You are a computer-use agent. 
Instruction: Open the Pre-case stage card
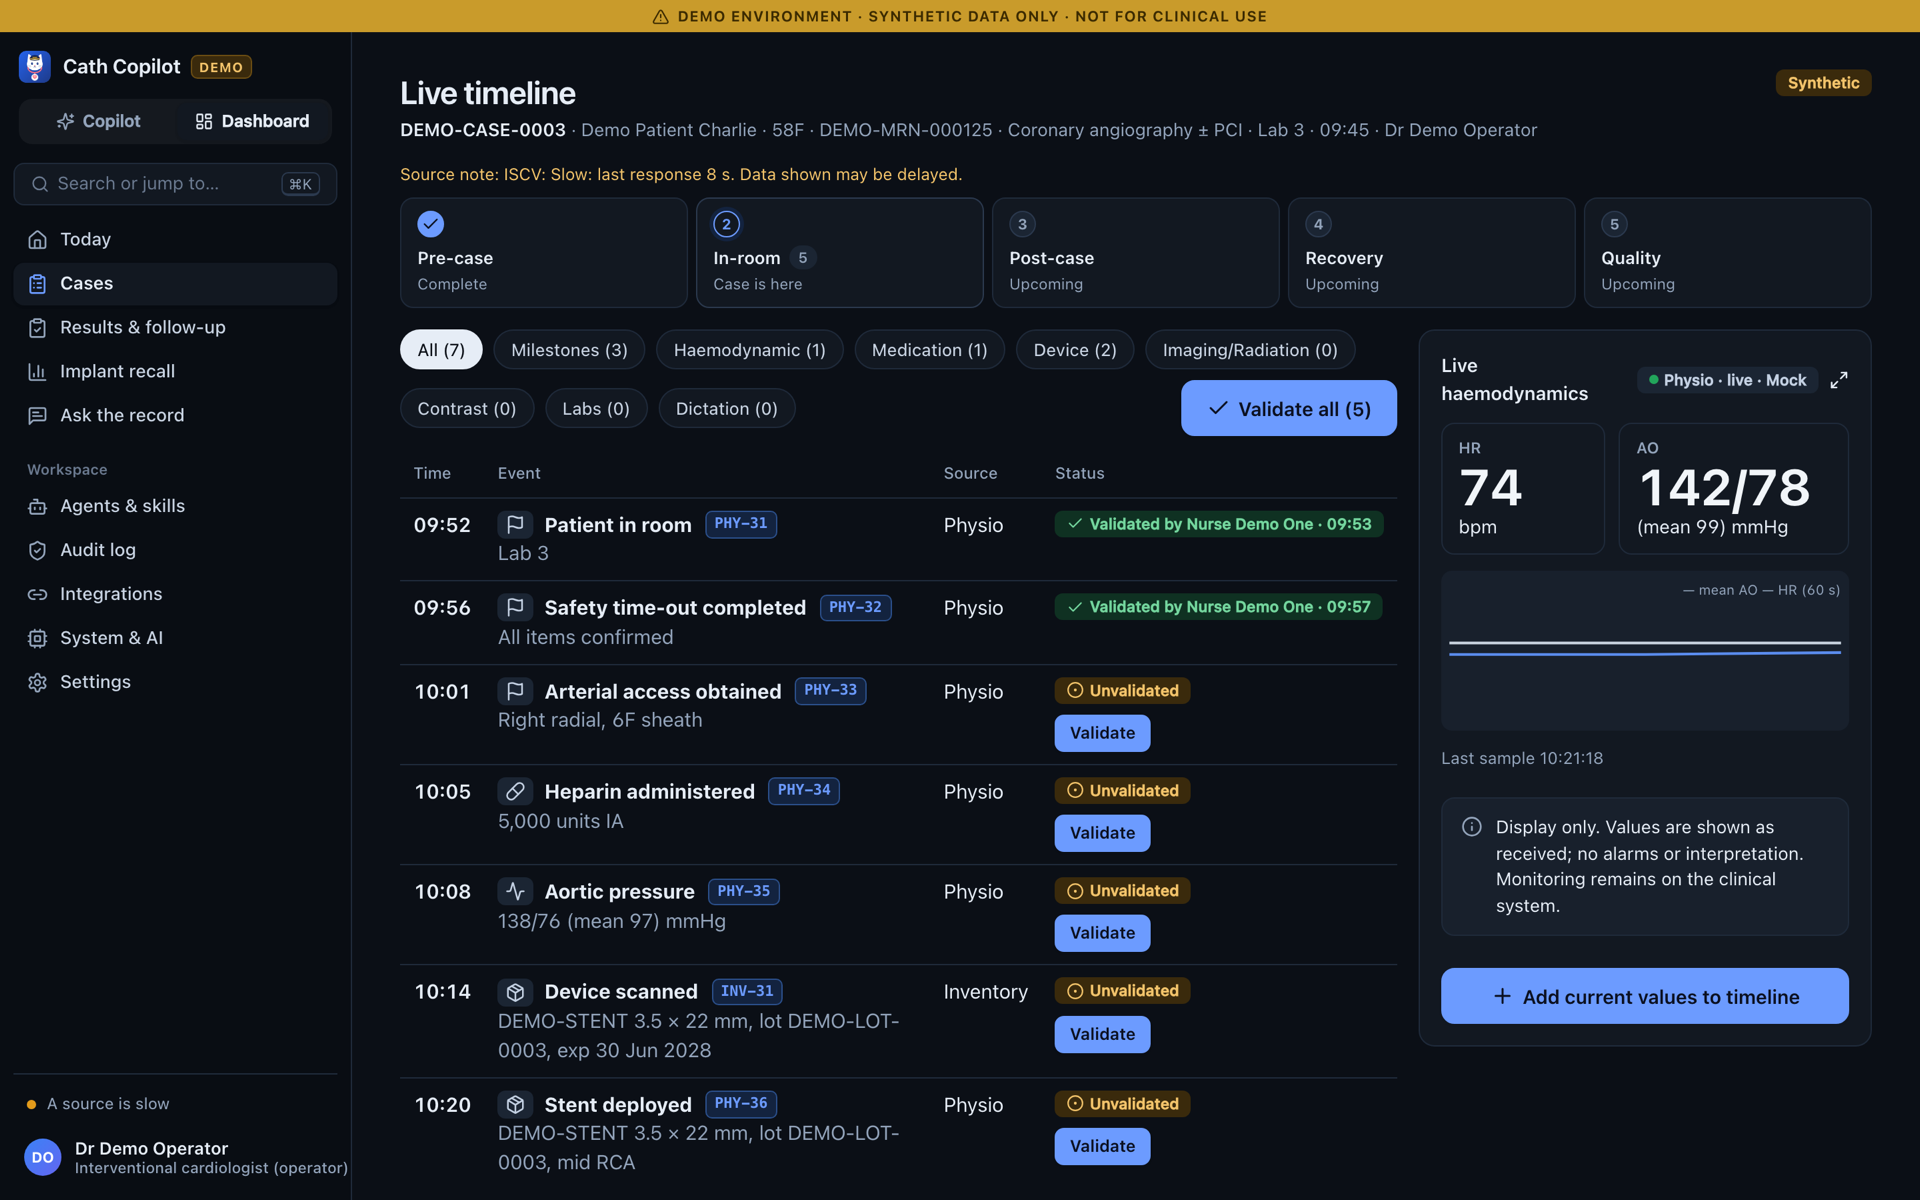(x=544, y=252)
